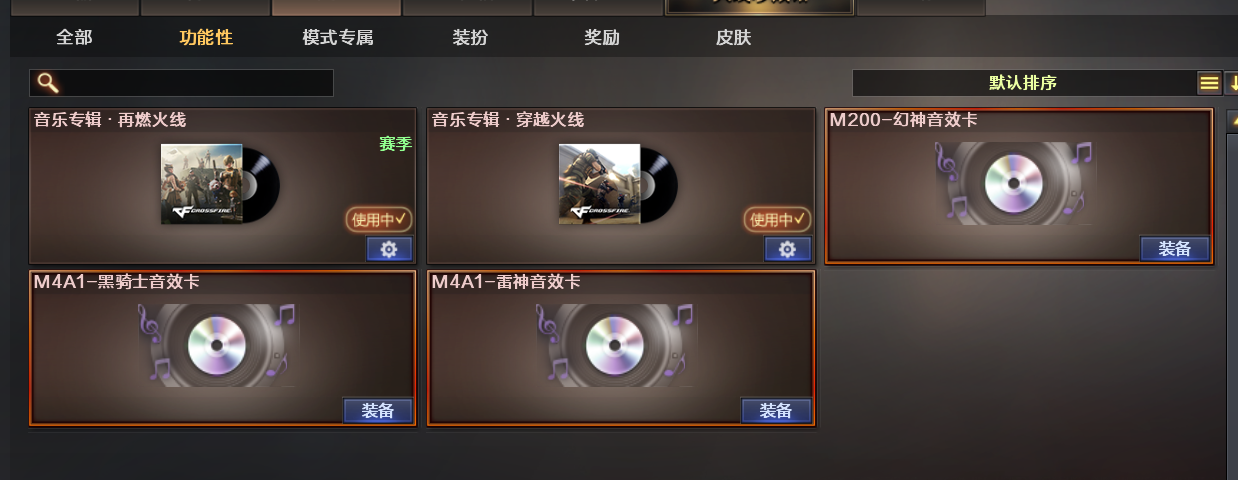Select the M4A1-雷神音效卡 disc icon
Image resolution: width=1238 pixels, height=480 pixels.
pos(615,345)
